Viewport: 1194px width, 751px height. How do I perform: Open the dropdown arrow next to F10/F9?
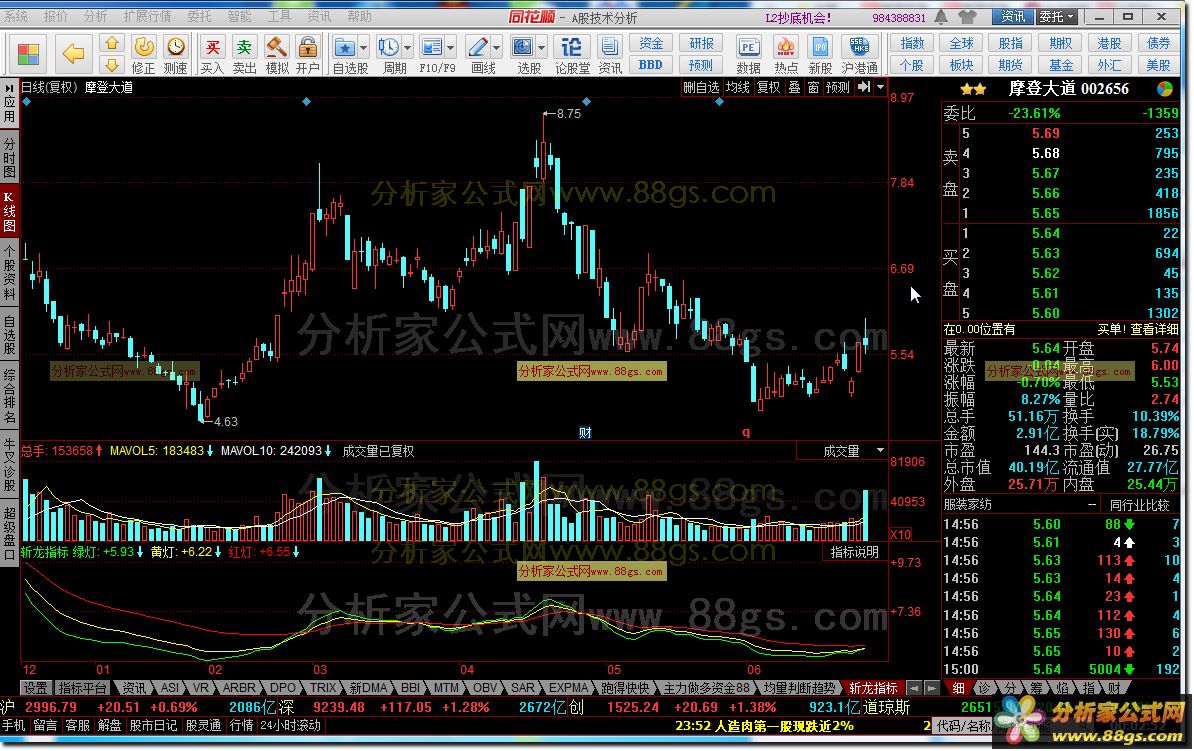point(451,48)
